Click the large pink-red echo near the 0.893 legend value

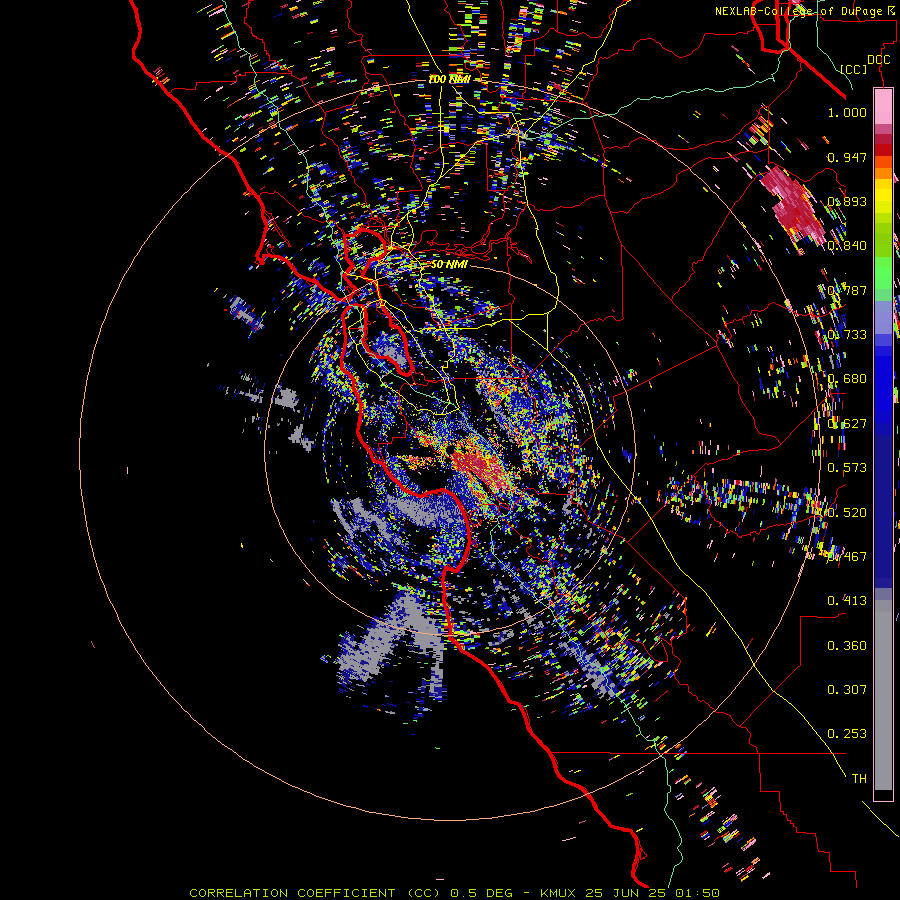(795, 204)
